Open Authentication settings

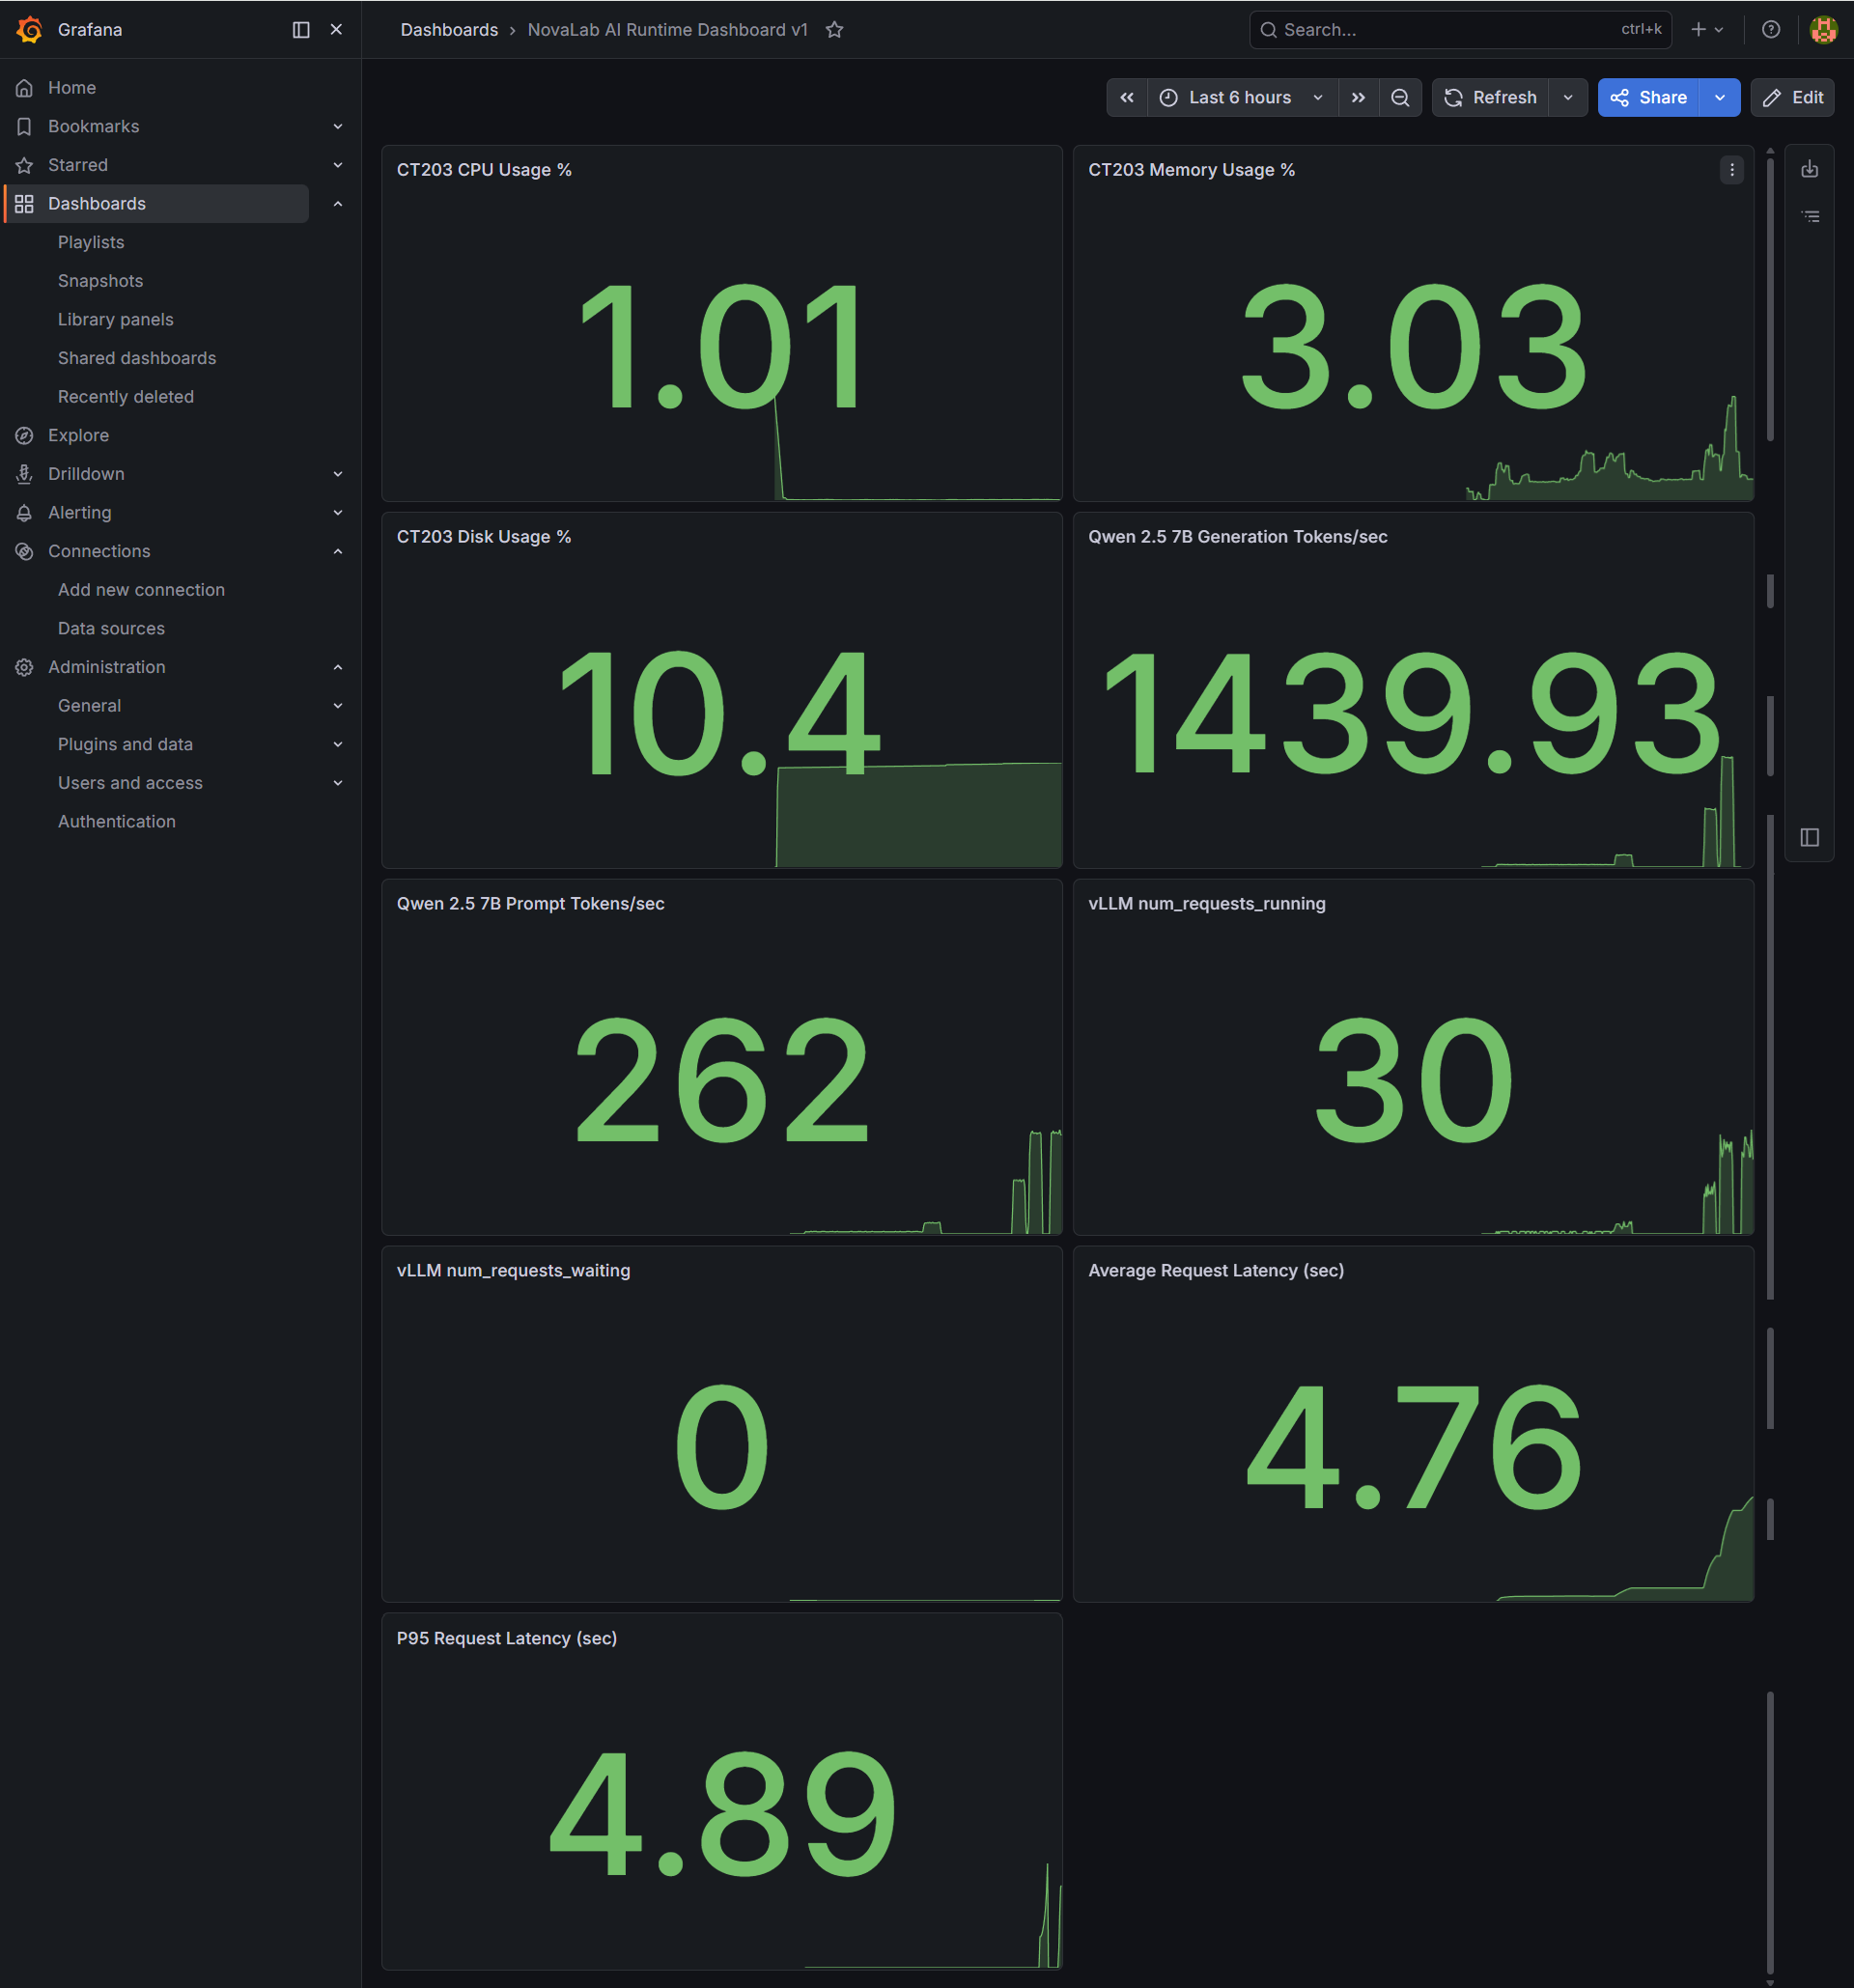(117, 822)
